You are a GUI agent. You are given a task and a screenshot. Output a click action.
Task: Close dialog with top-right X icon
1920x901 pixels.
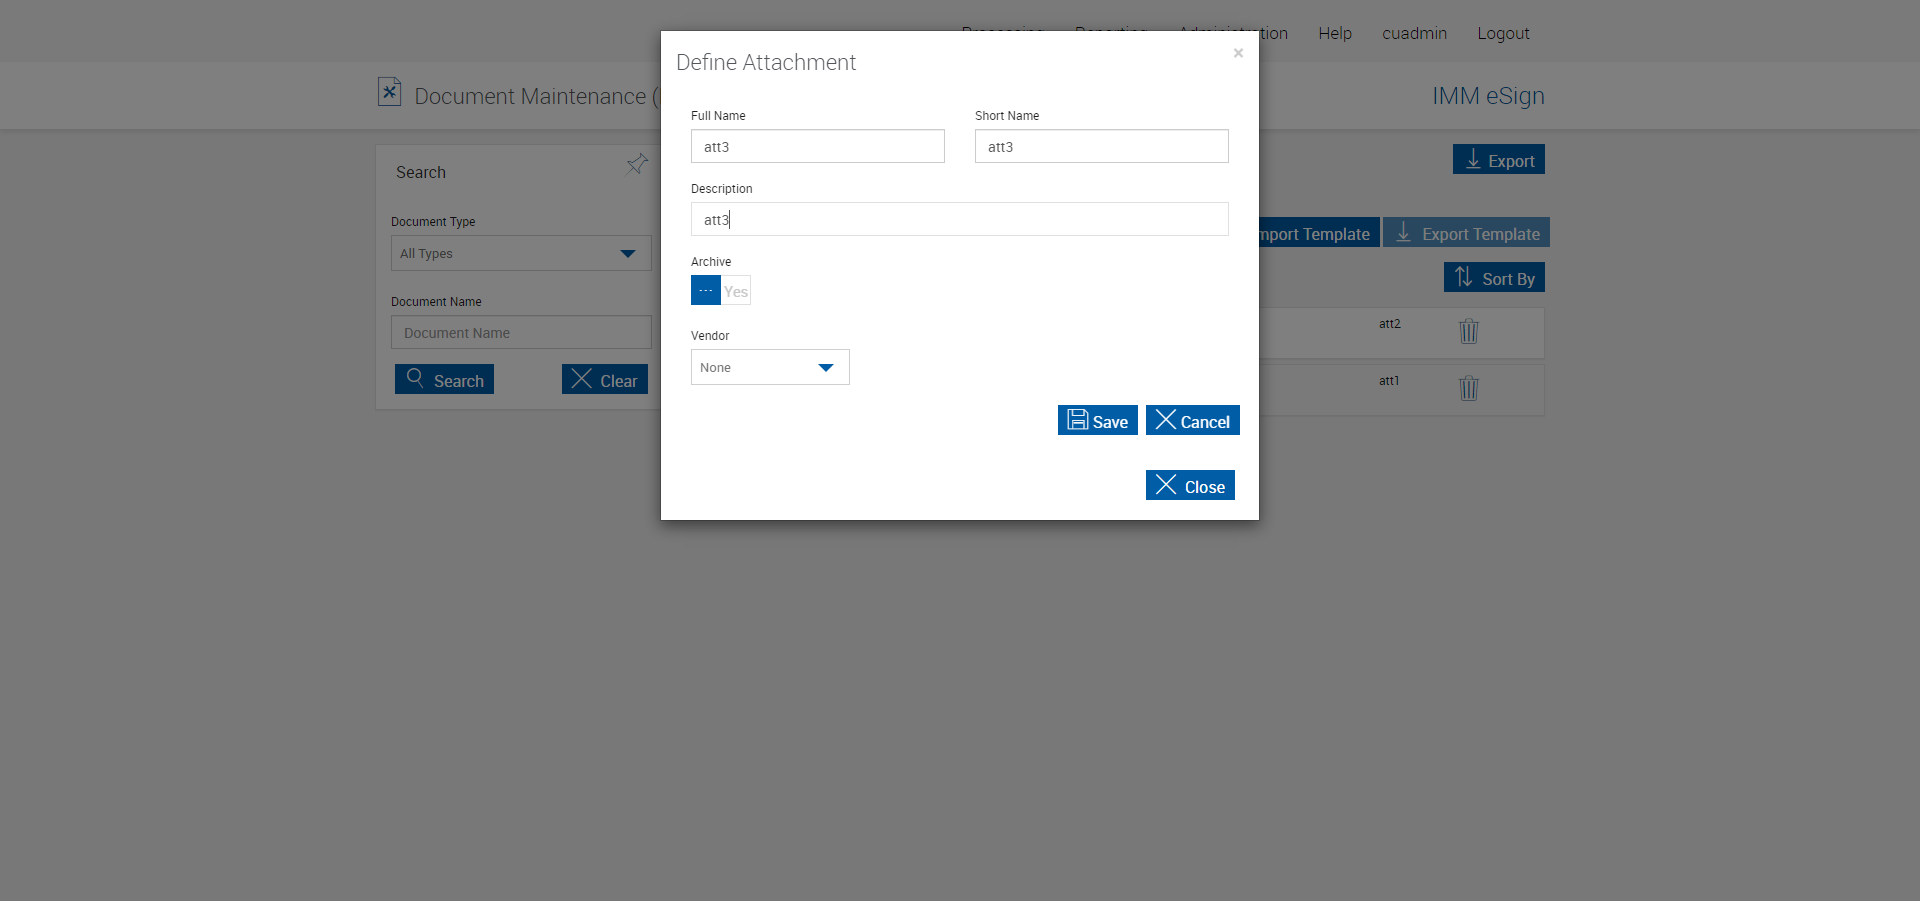1238,53
